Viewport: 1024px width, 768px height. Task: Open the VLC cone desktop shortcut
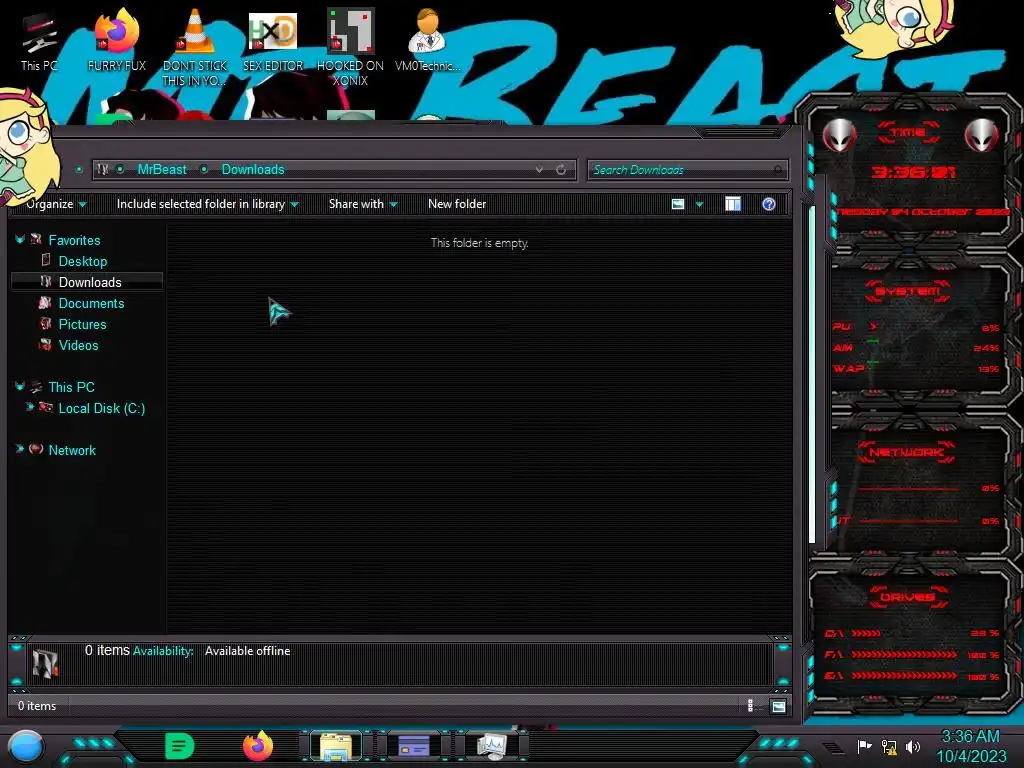tap(194, 47)
